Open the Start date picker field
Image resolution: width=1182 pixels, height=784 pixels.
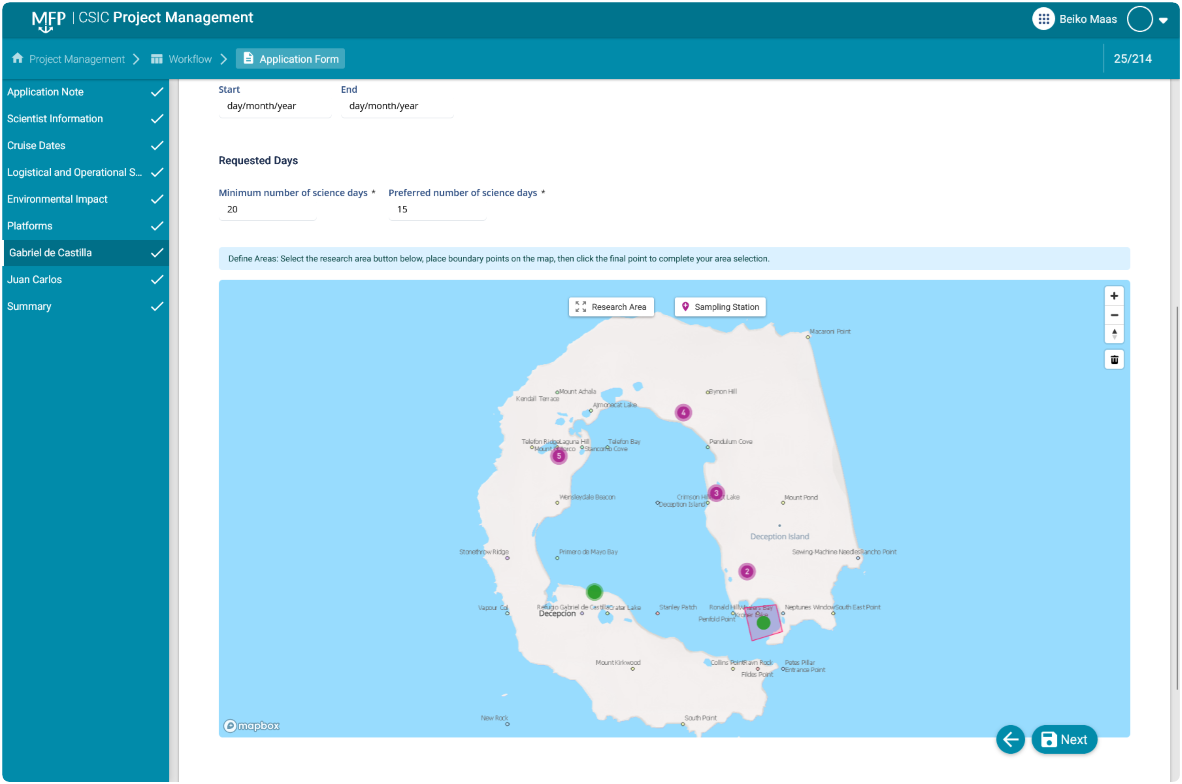coord(274,106)
